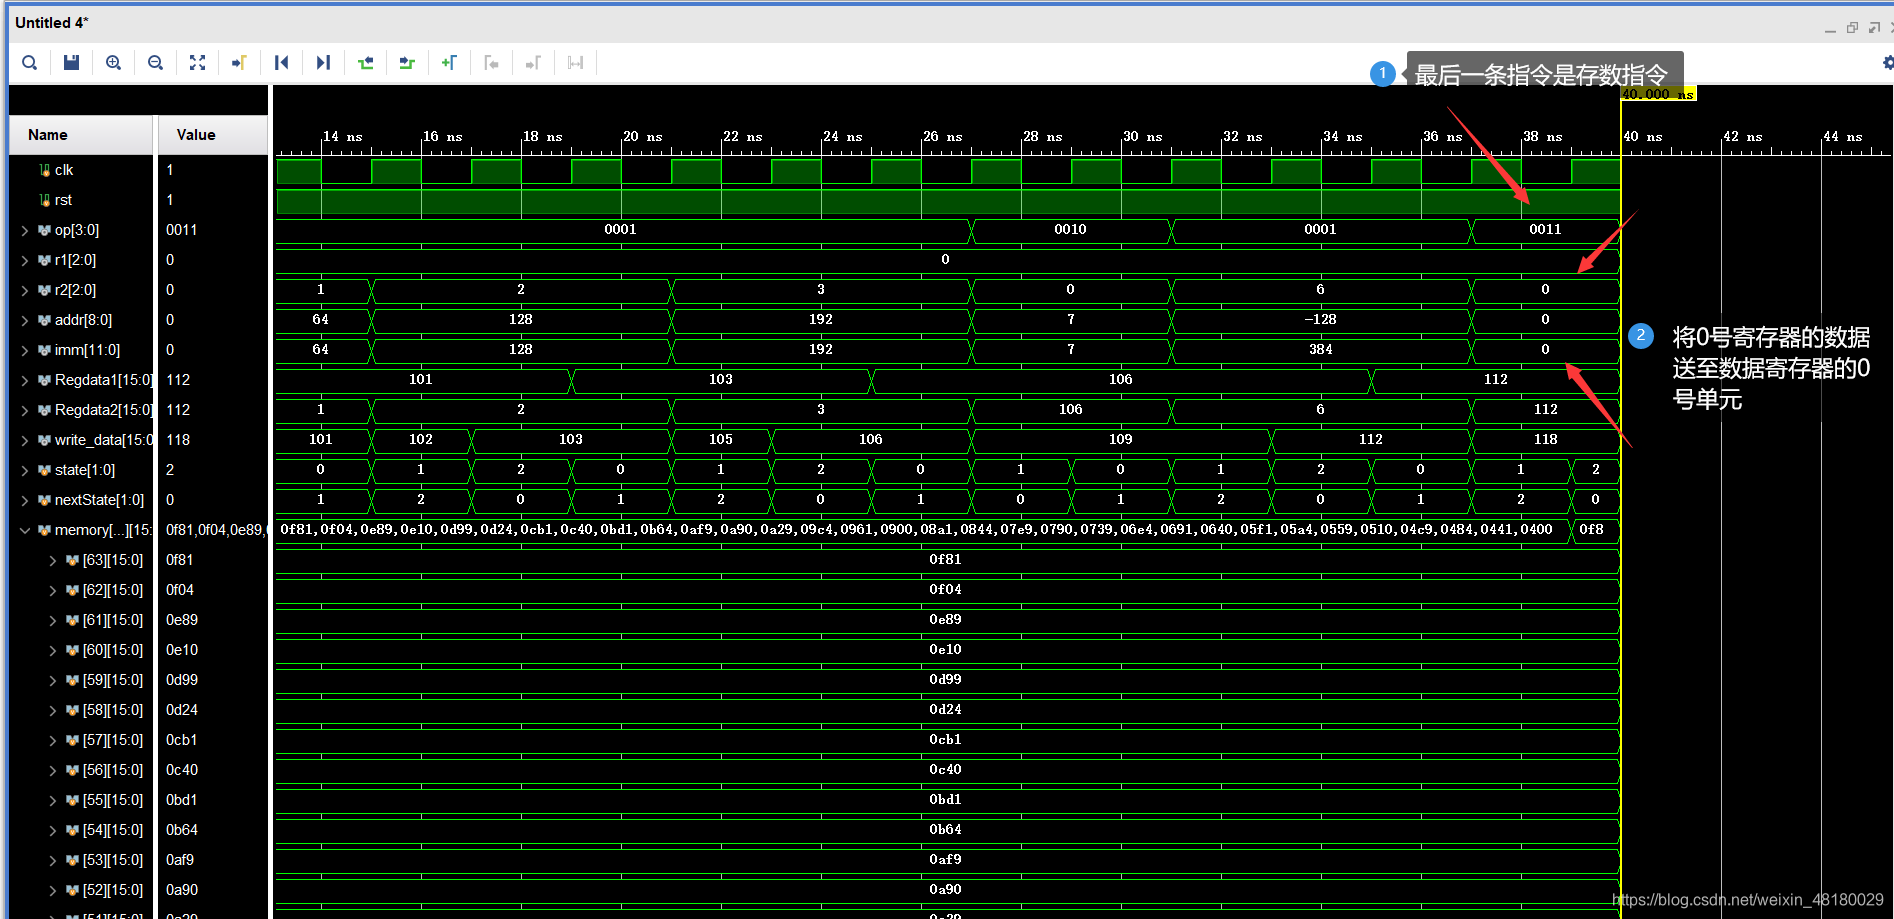Expand memory element [63][15:0]
The height and width of the screenshot is (919, 1894).
[x=52, y=560]
